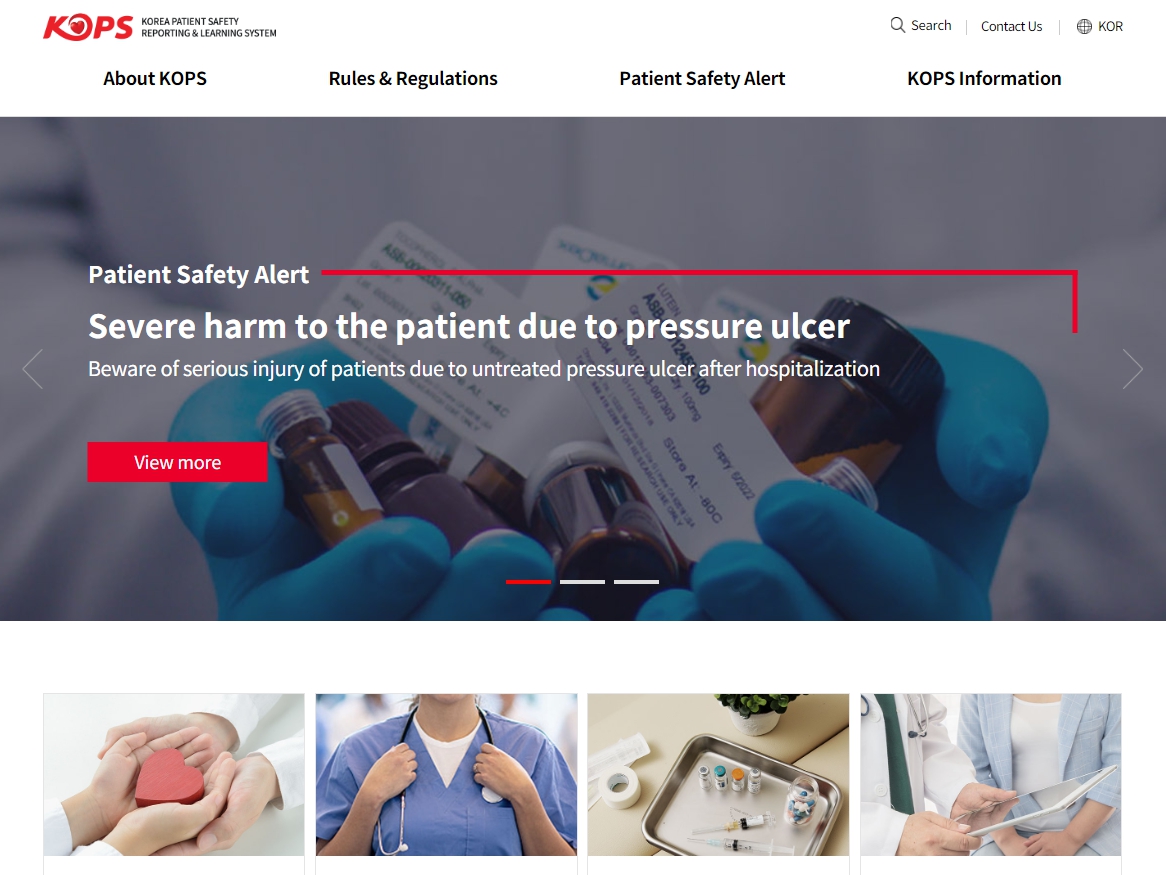Open the nurse with stethoscope card
Viewport: 1166px width, 875px height.
pyautogui.click(x=446, y=775)
